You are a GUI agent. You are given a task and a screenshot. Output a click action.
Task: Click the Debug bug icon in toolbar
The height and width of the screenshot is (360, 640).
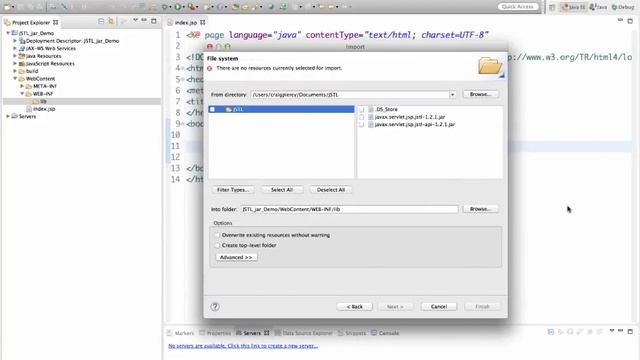pyautogui.click(x=164, y=7)
